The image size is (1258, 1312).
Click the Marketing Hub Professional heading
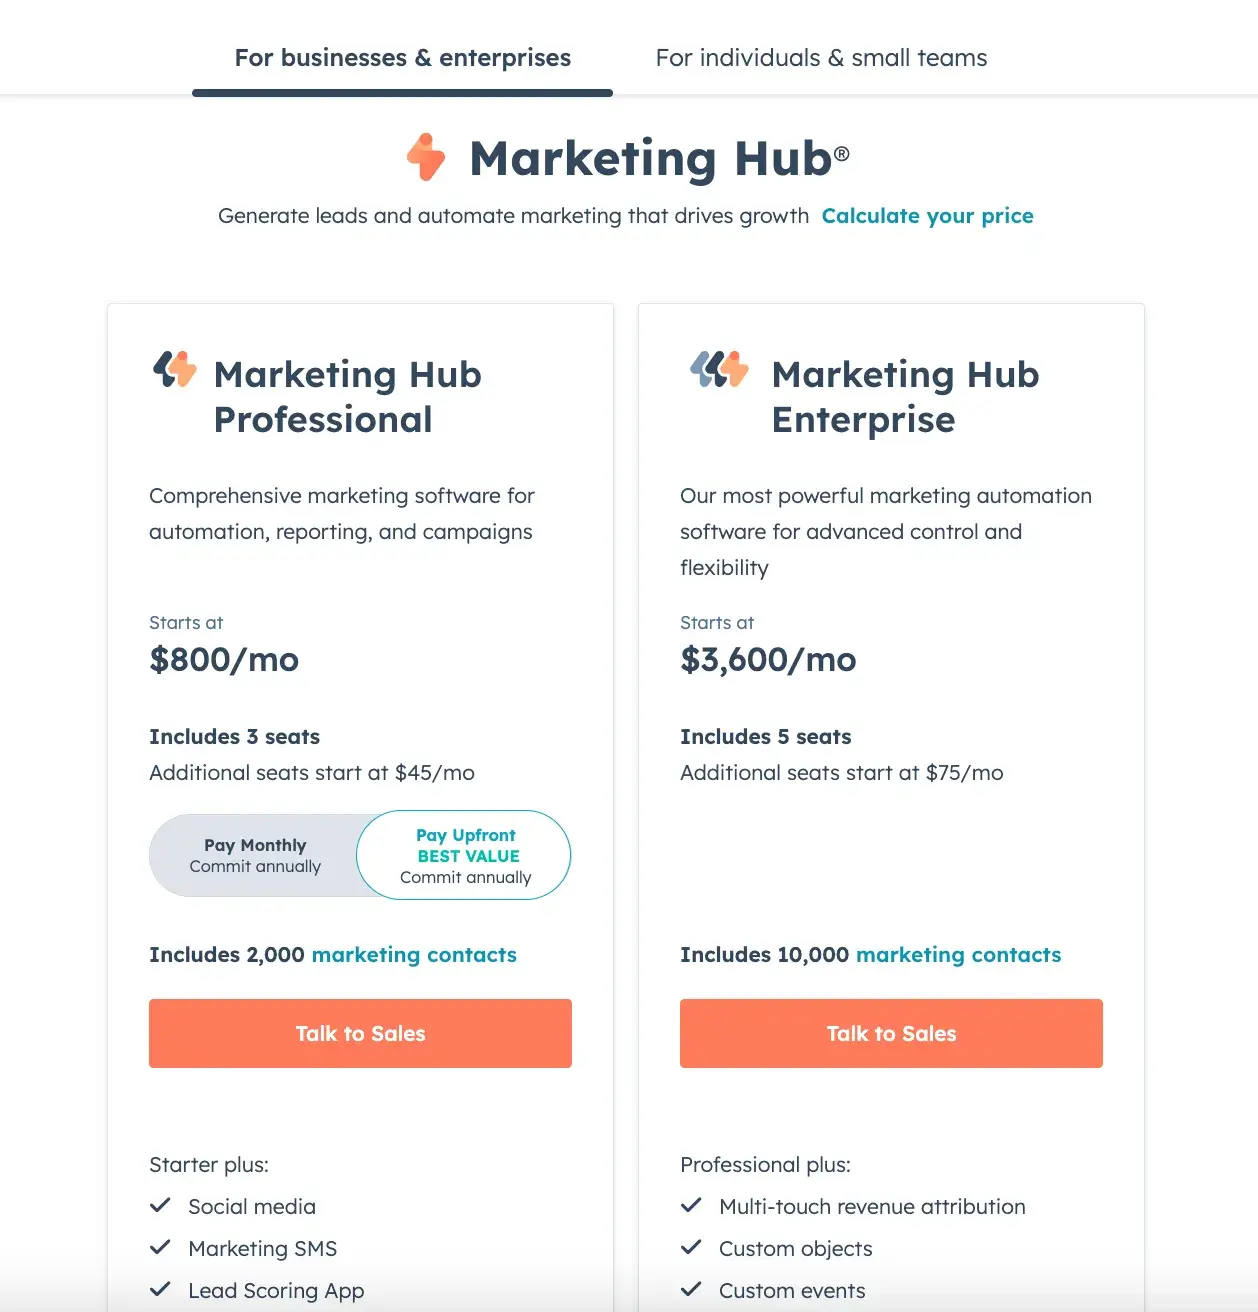coord(347,397)
